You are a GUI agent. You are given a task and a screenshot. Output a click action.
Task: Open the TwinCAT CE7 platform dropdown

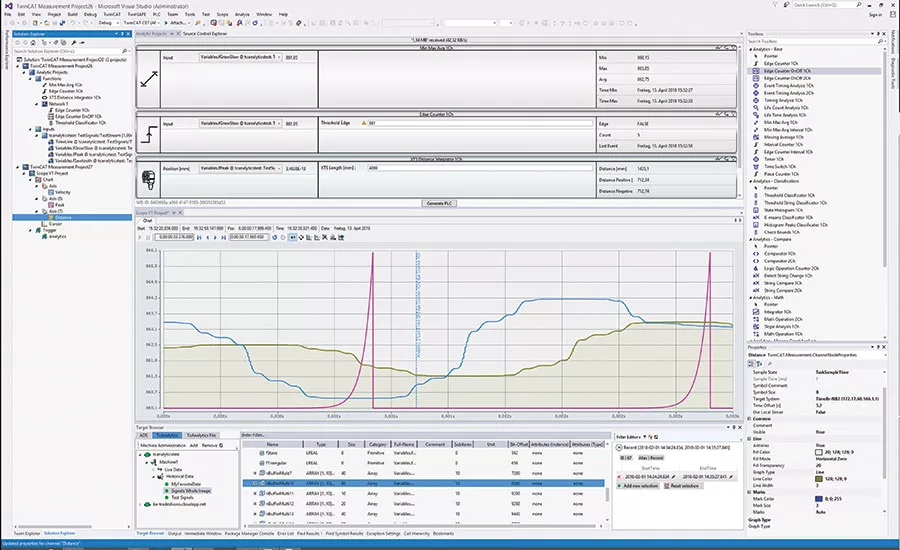click(x=142, y=23)
